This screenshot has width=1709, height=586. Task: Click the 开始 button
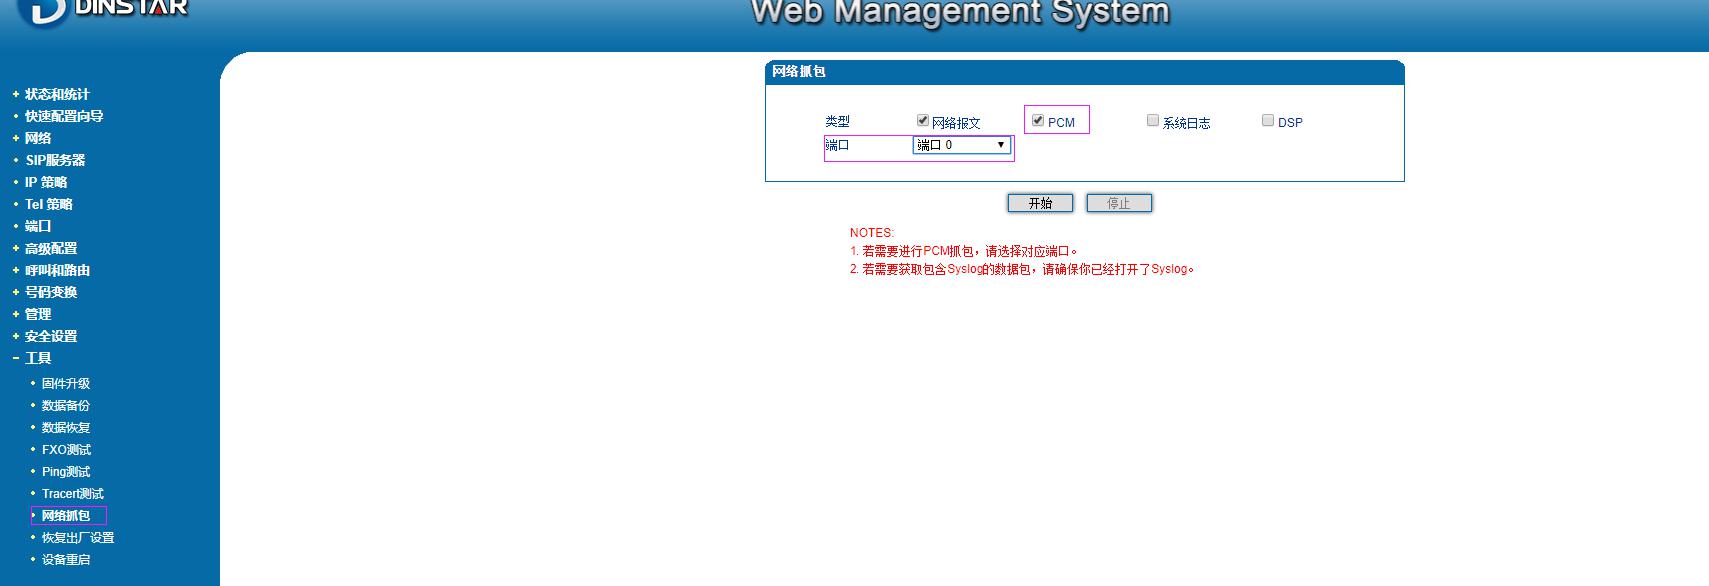coord(1040,203)
